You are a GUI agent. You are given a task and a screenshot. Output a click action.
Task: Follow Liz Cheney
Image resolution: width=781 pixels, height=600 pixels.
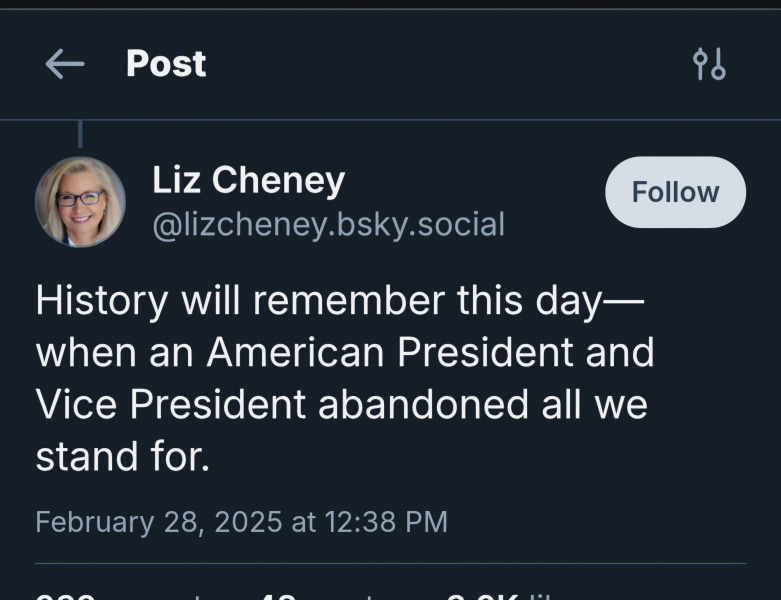675,192
